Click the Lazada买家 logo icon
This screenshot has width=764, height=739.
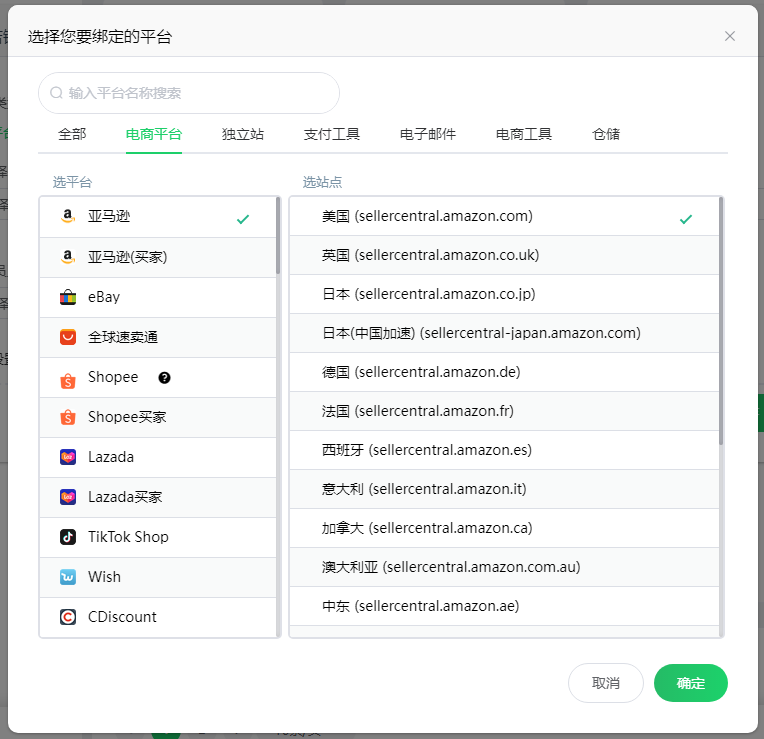click(x=68, y=497)
